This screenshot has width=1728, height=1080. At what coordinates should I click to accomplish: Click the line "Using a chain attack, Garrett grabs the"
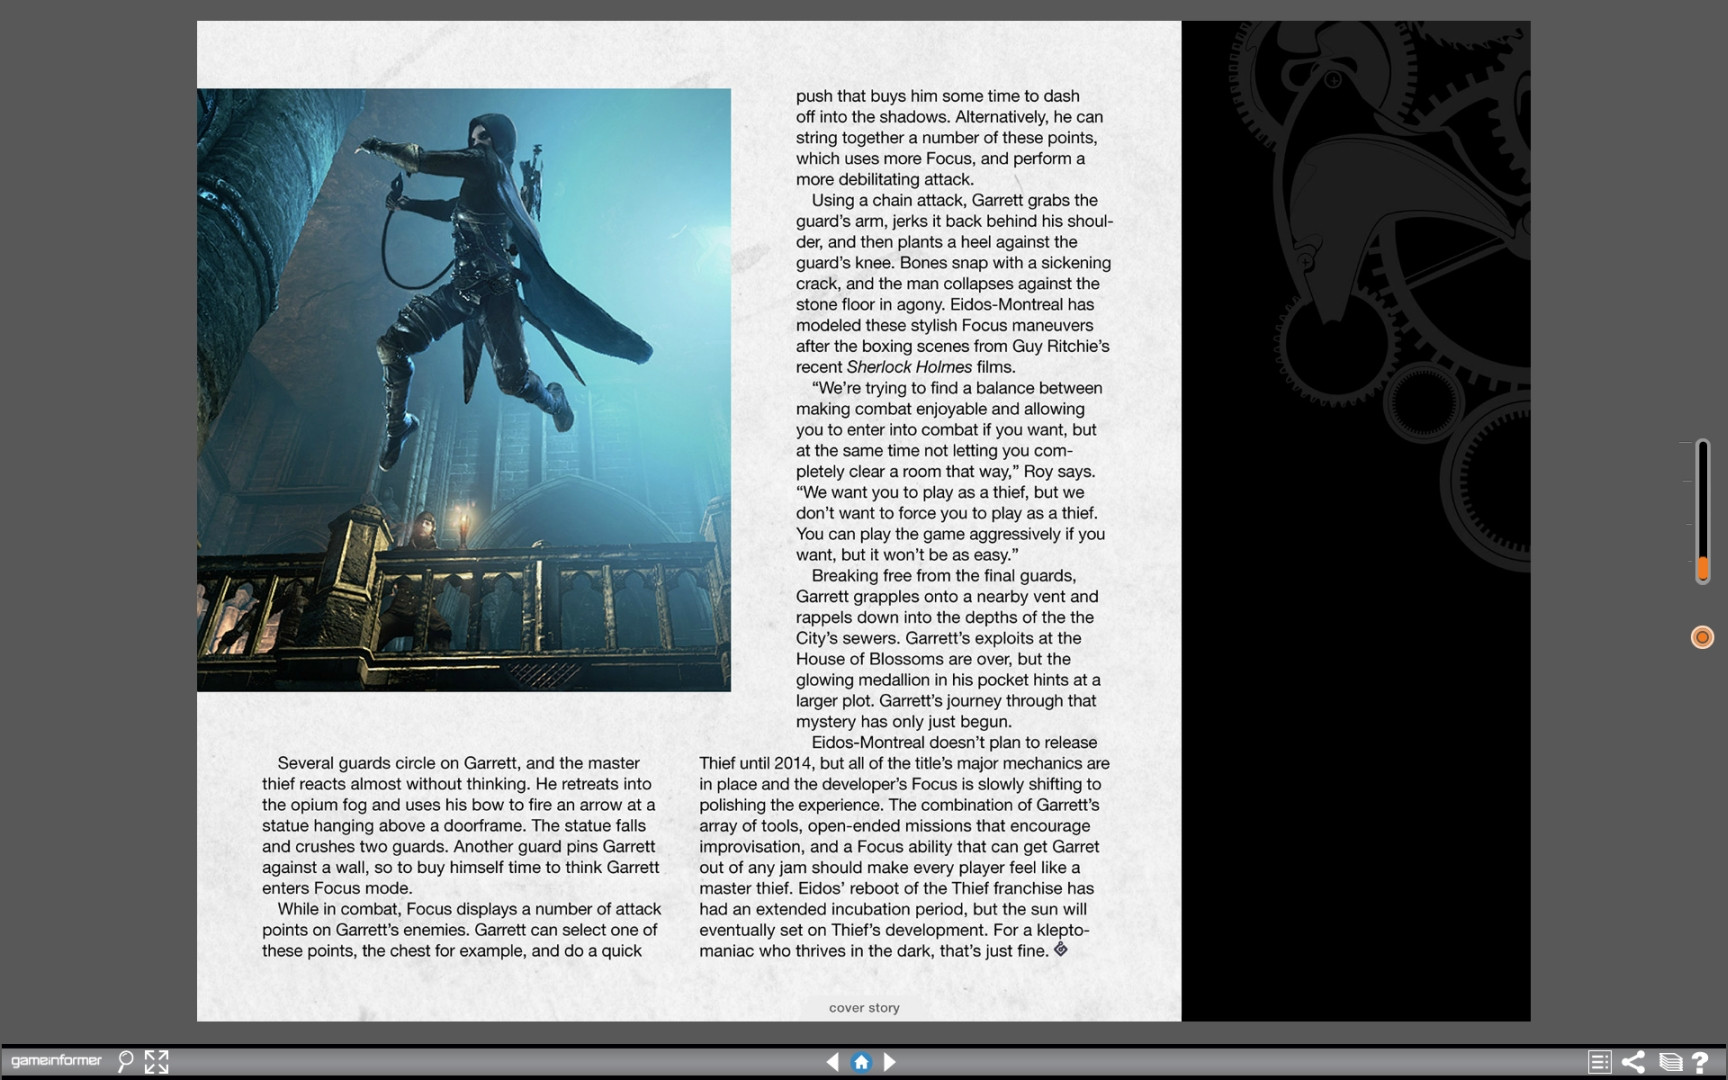955,200
